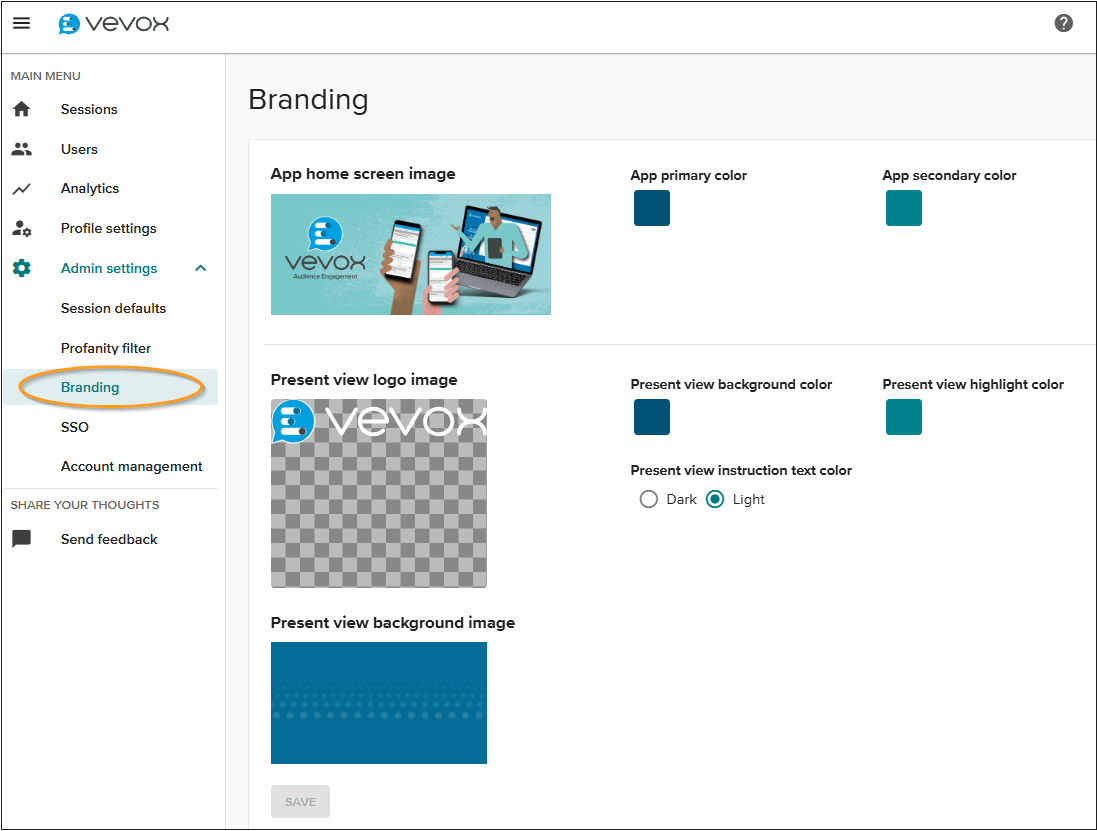The image size is (1097, 831).
Task: Open the help question mark icon
Action: tap(1063, 23)
